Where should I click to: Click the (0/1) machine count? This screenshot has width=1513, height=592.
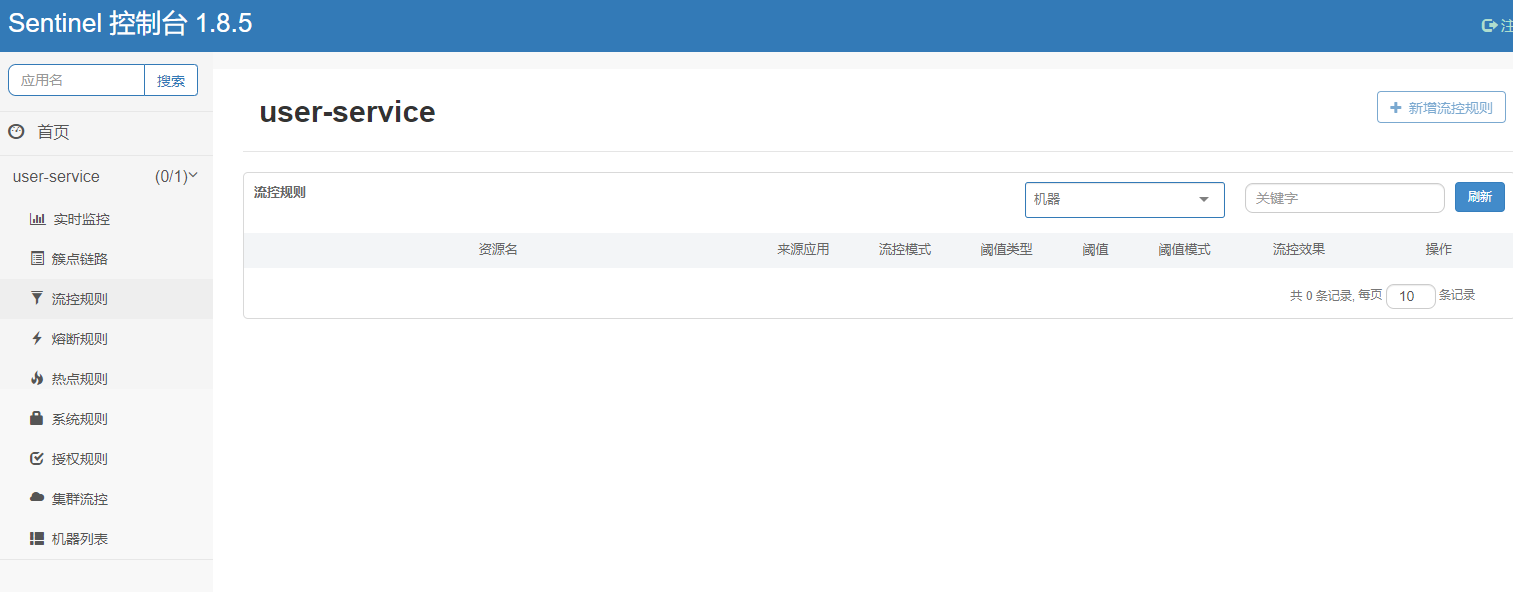click(171, 176)
